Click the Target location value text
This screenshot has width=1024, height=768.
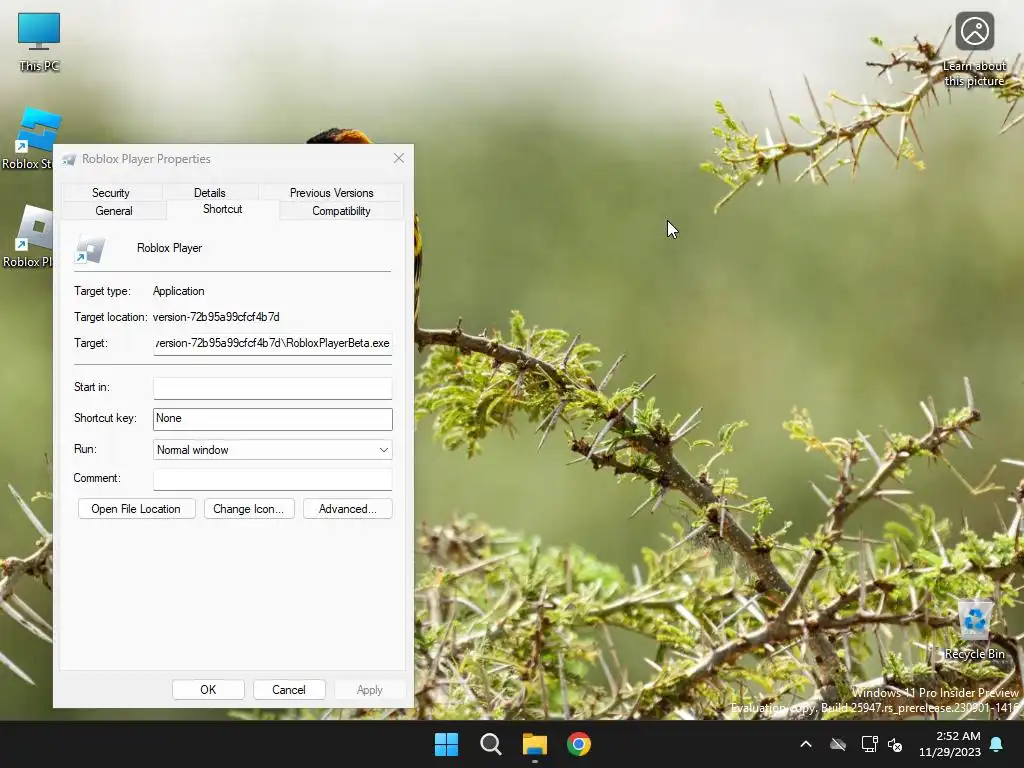[216, 317]
